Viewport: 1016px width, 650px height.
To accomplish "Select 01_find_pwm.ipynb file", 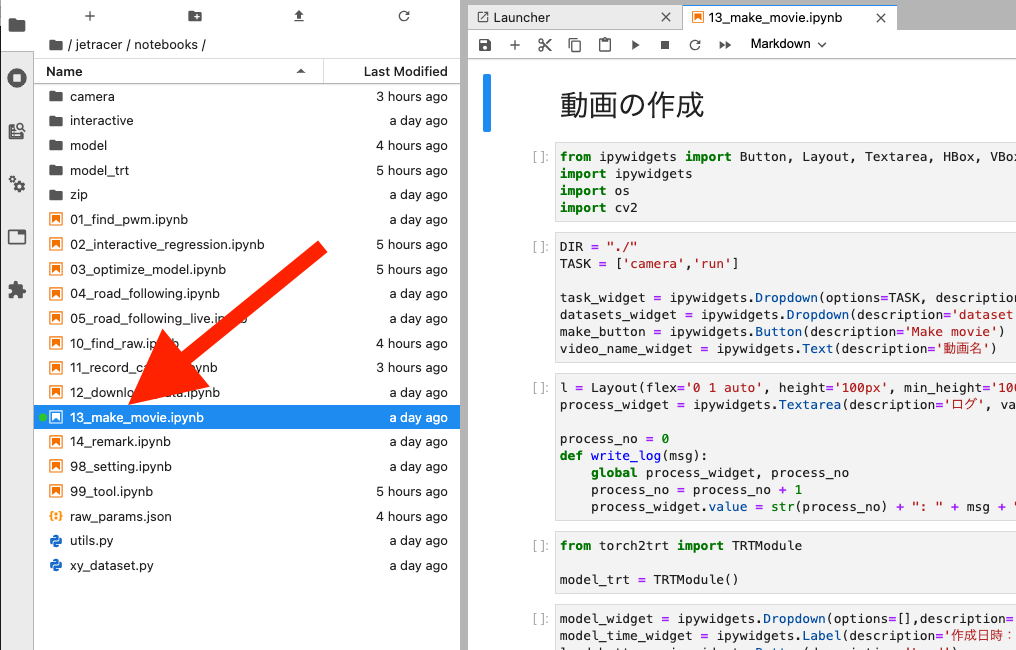I will (x=247, y=220).
